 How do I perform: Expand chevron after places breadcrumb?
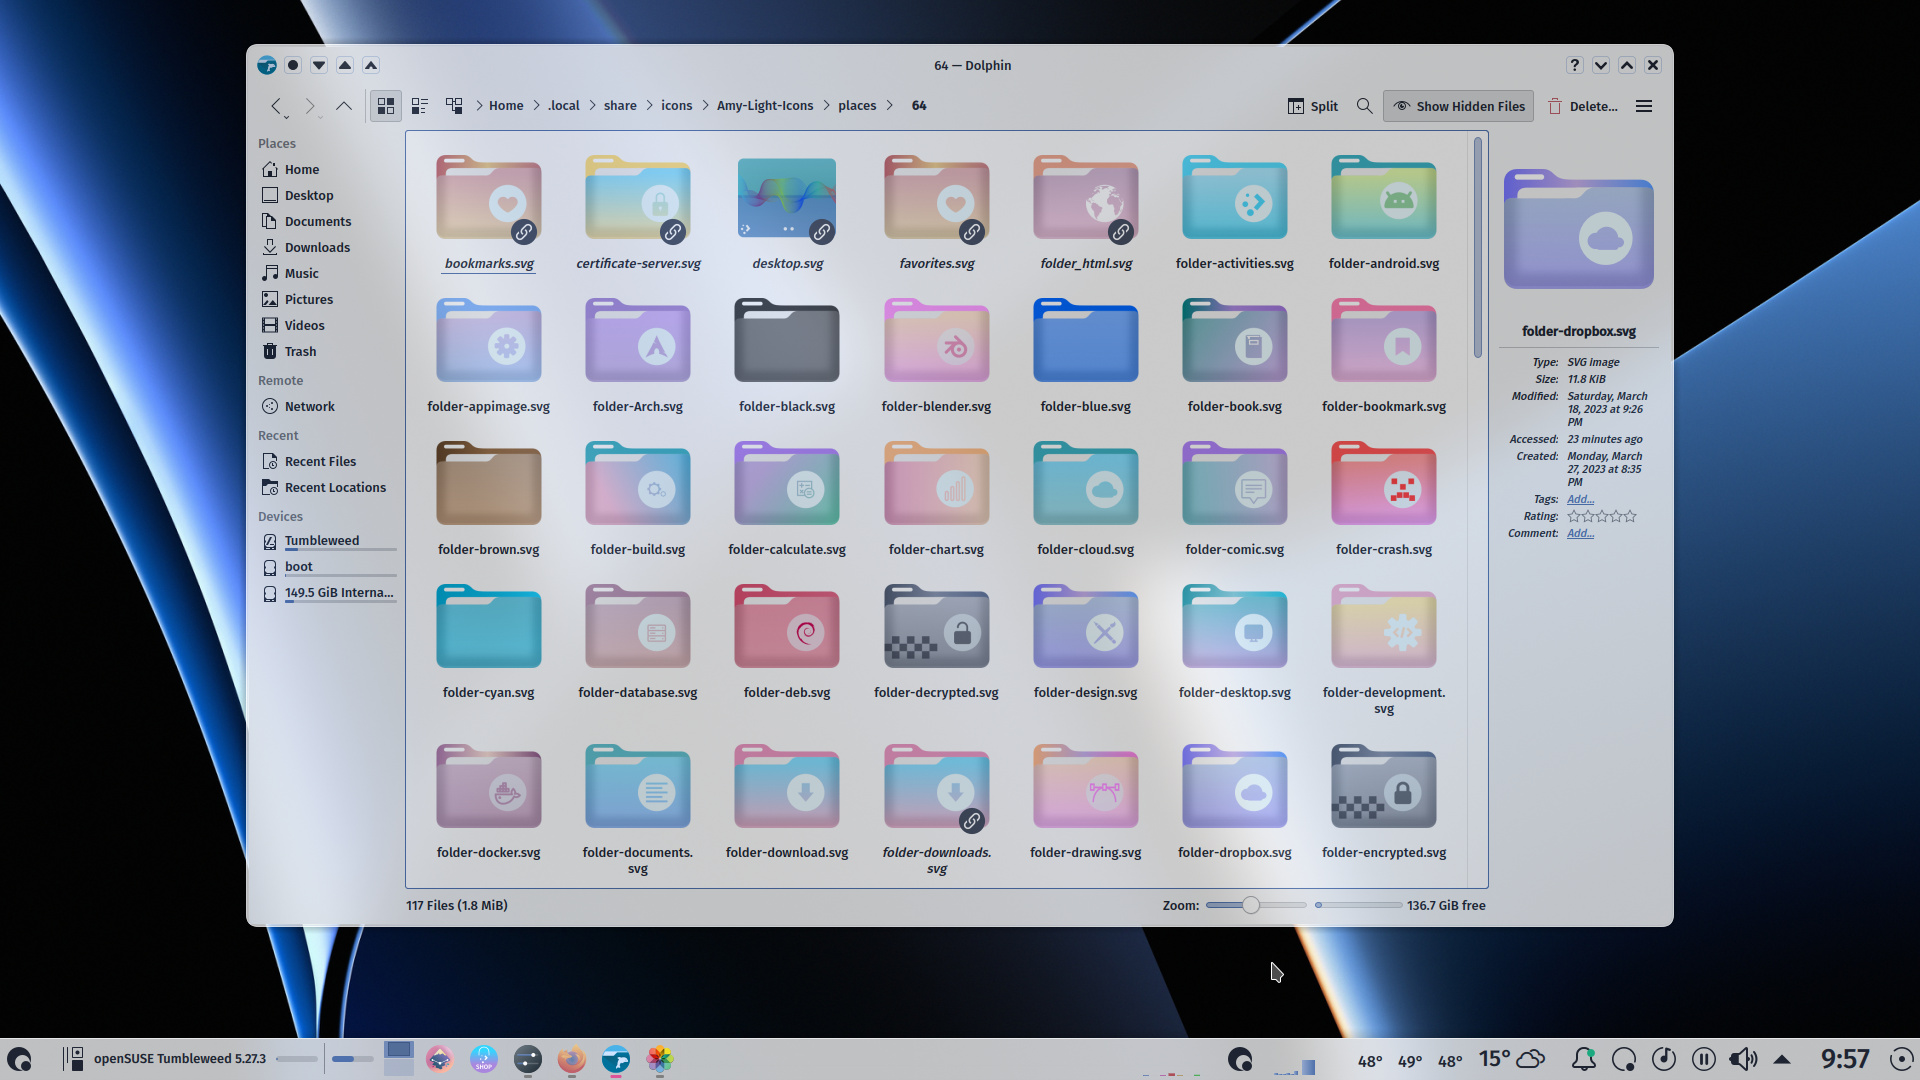click(889, 106)
